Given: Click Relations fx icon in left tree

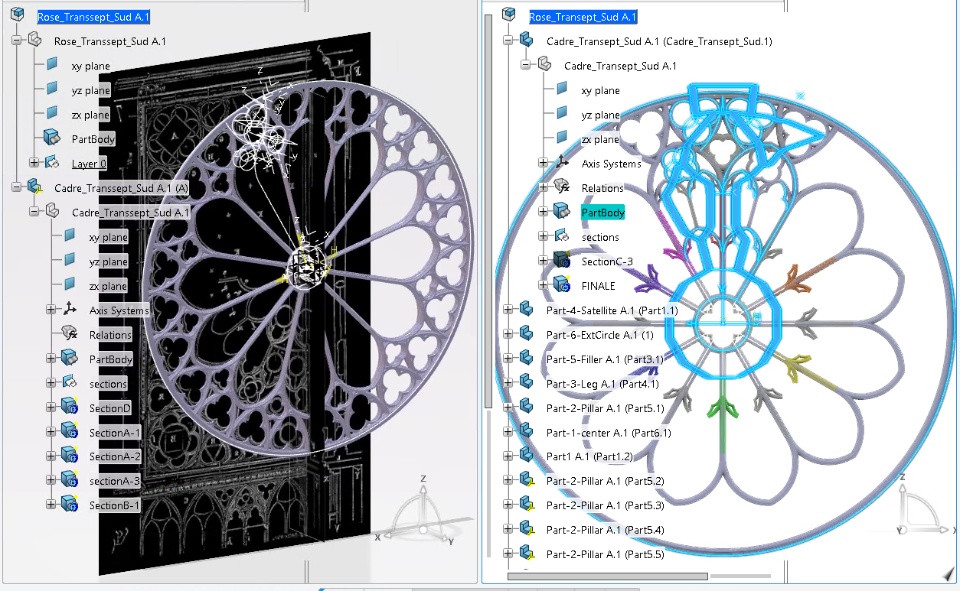Looking at the screenshot, I should pyautogui.click(x=70, y=333).
